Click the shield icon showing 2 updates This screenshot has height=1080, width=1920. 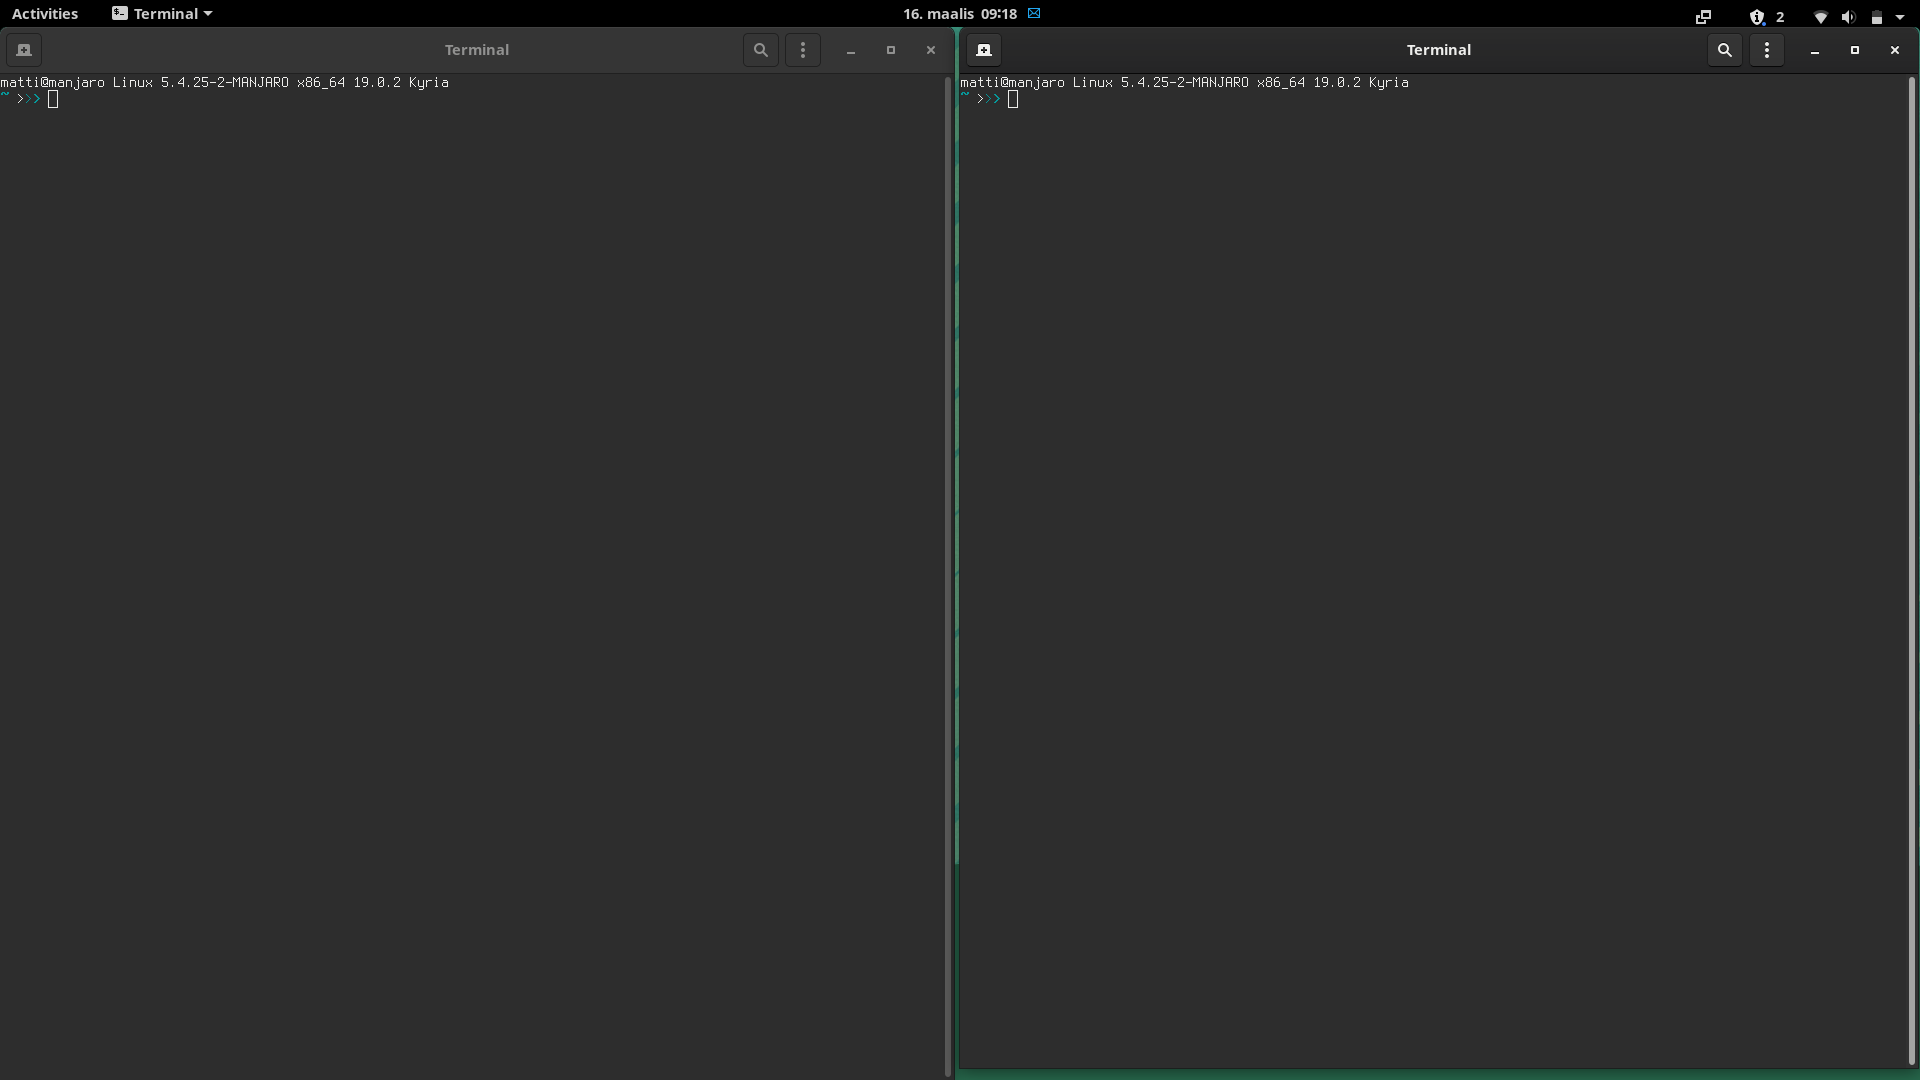click(1764, 17)
